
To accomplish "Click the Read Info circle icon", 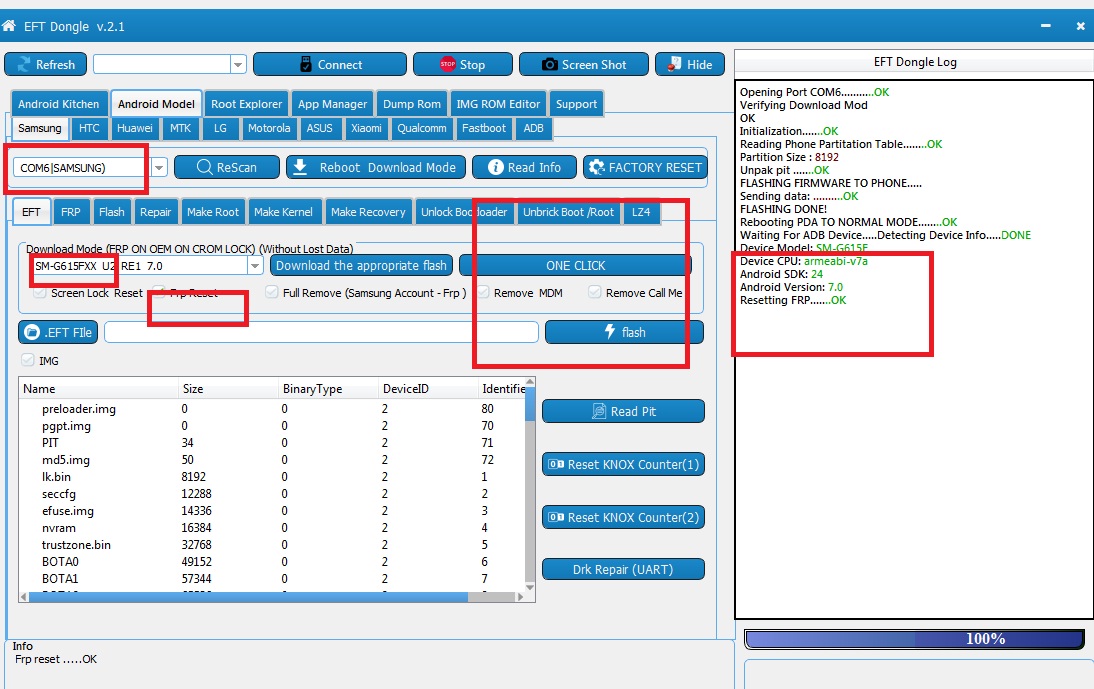I will 495,167.
